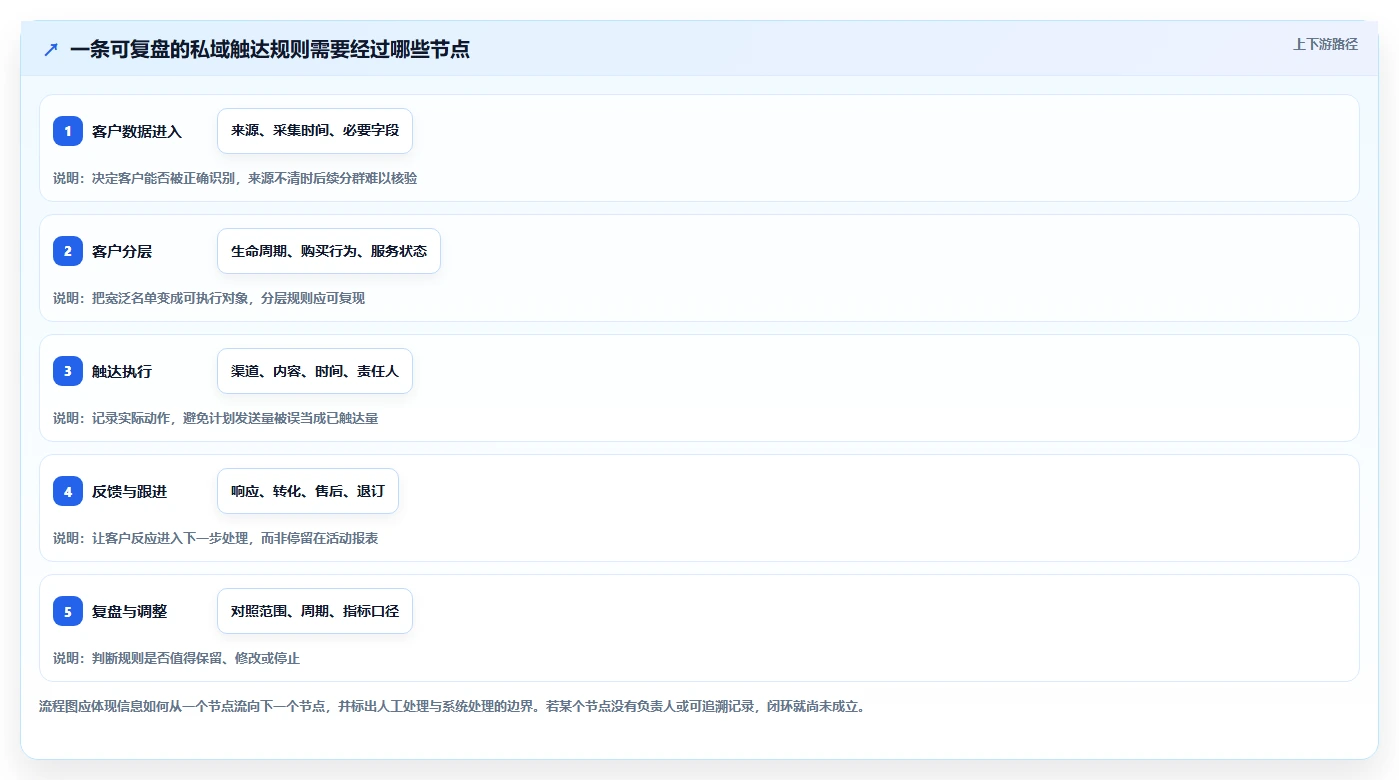The image size is (1399, 780).
Task: Click the number 2 step badge
Action: click(x=68, y=251)
